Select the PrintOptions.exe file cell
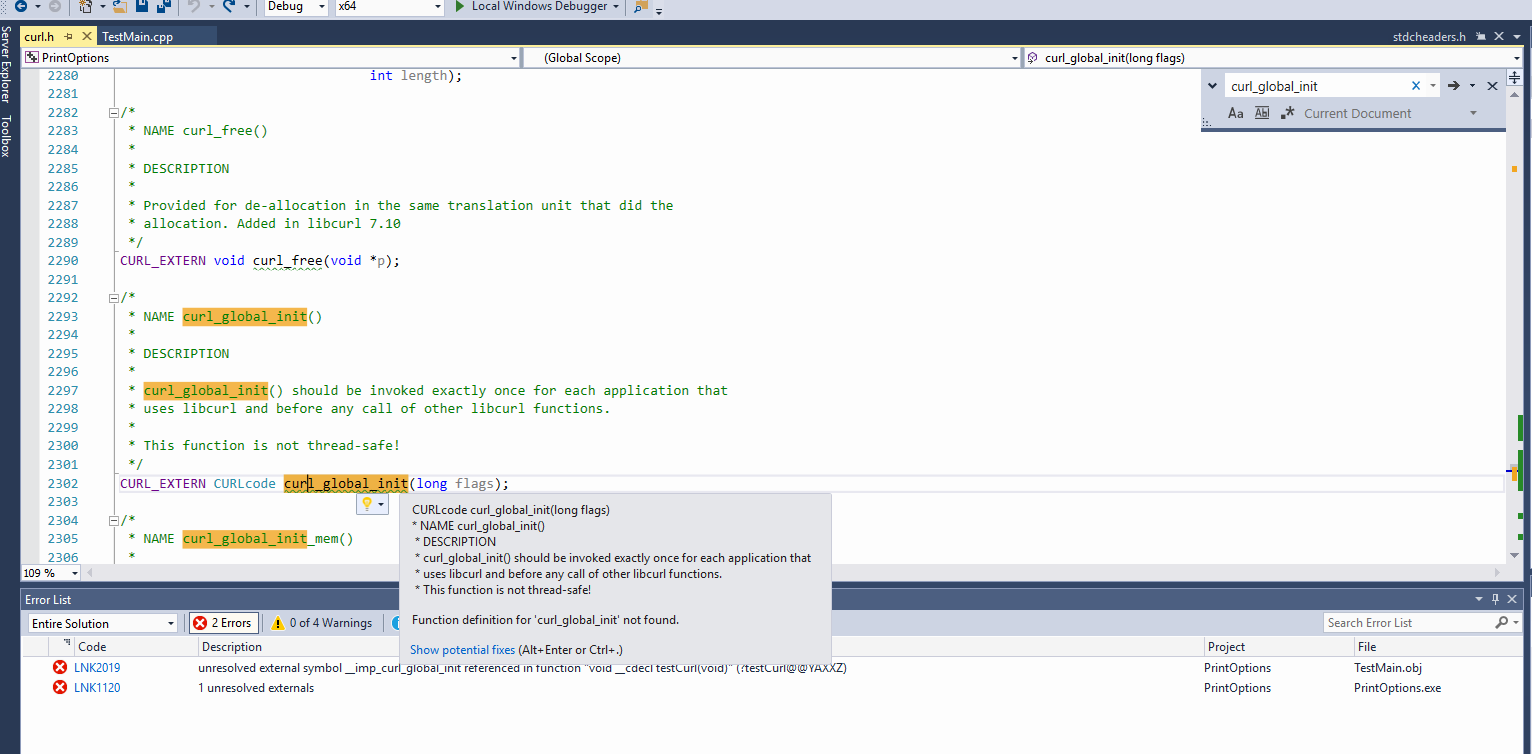Screen dimensions: 1532x754 [1398, 688]
